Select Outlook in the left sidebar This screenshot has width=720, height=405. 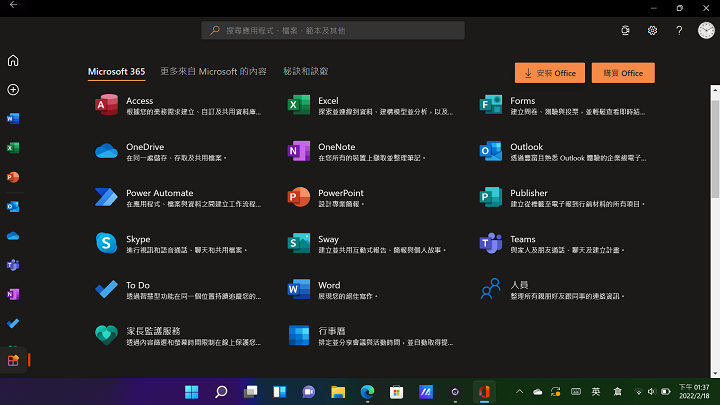coord(13,207)
